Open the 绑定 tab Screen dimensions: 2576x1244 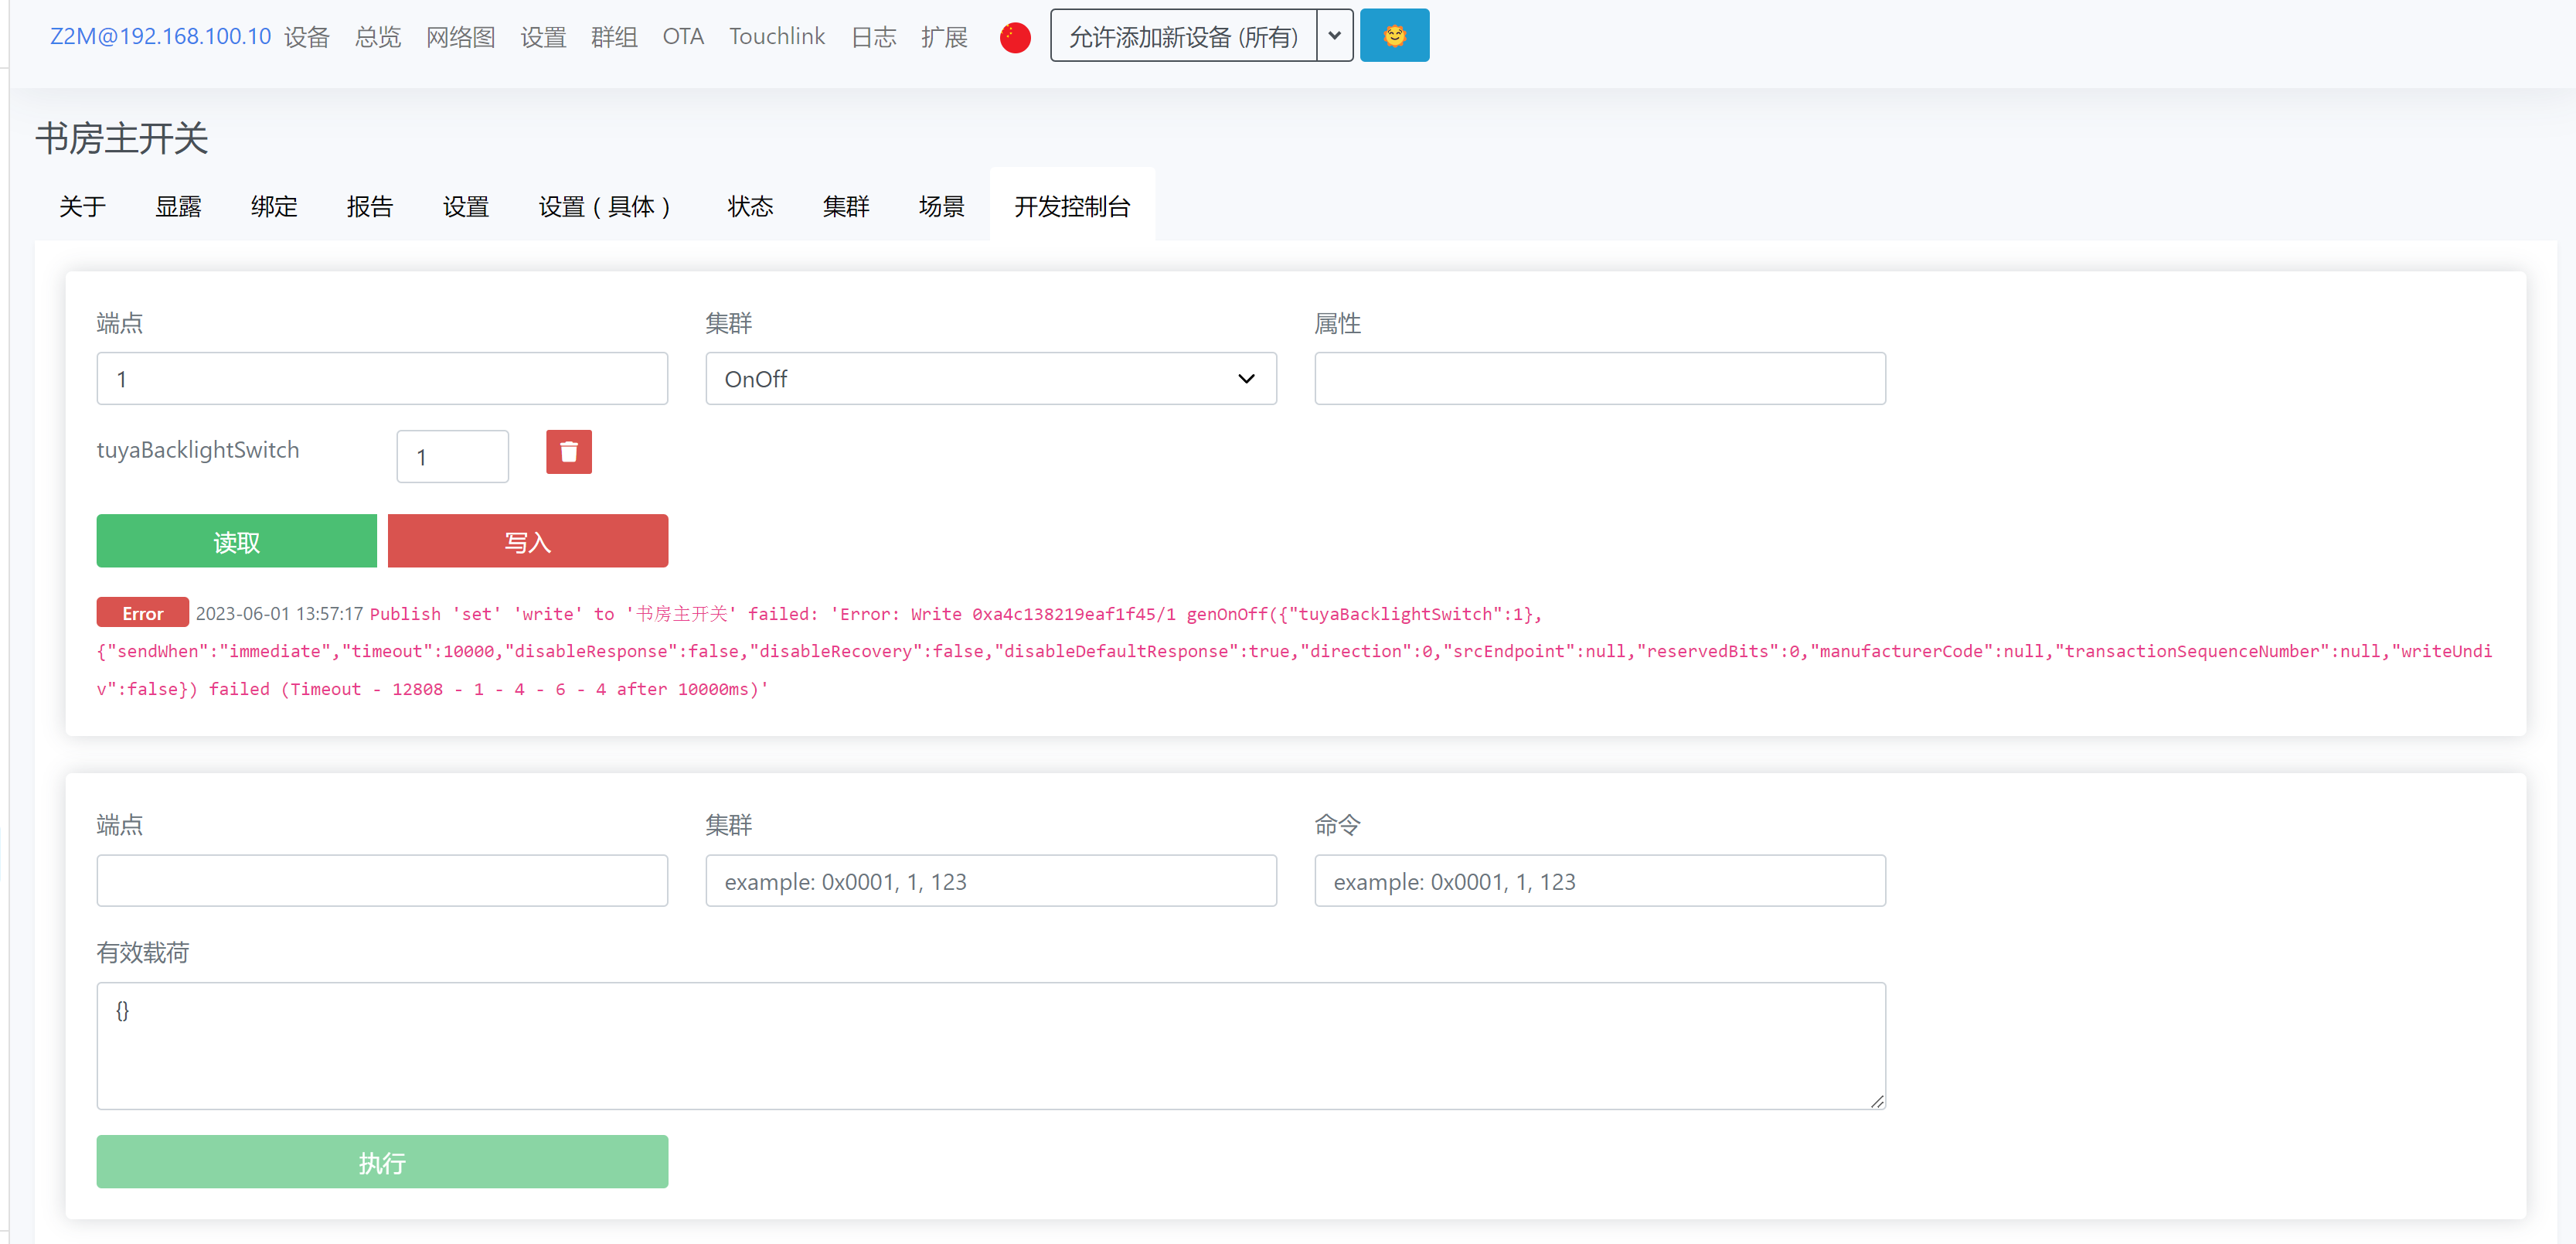[x=274, y=206]
